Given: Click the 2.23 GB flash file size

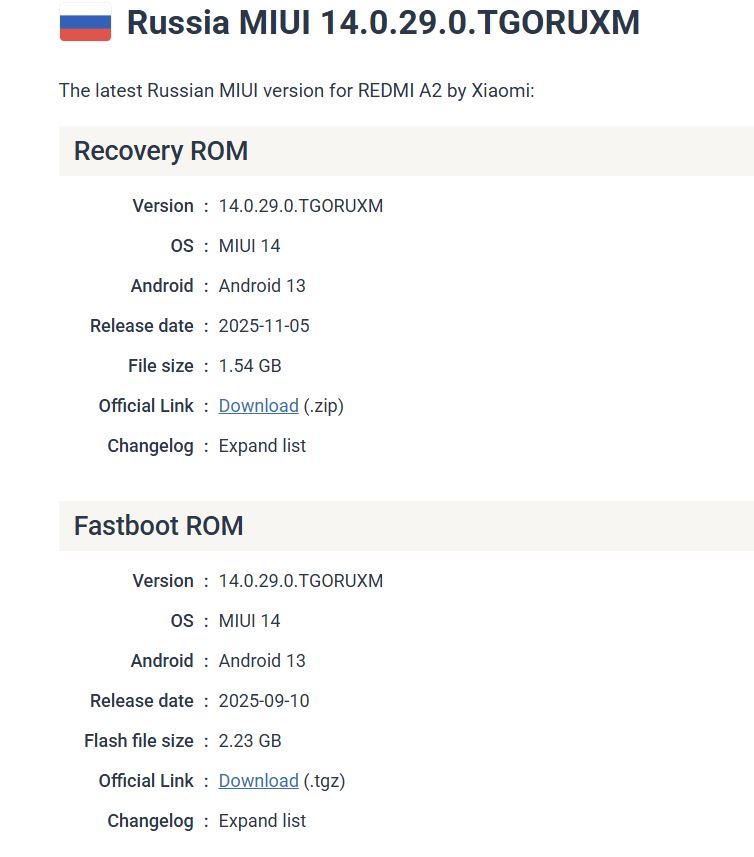Looking at the screenshot, I should tap(250, 741).
